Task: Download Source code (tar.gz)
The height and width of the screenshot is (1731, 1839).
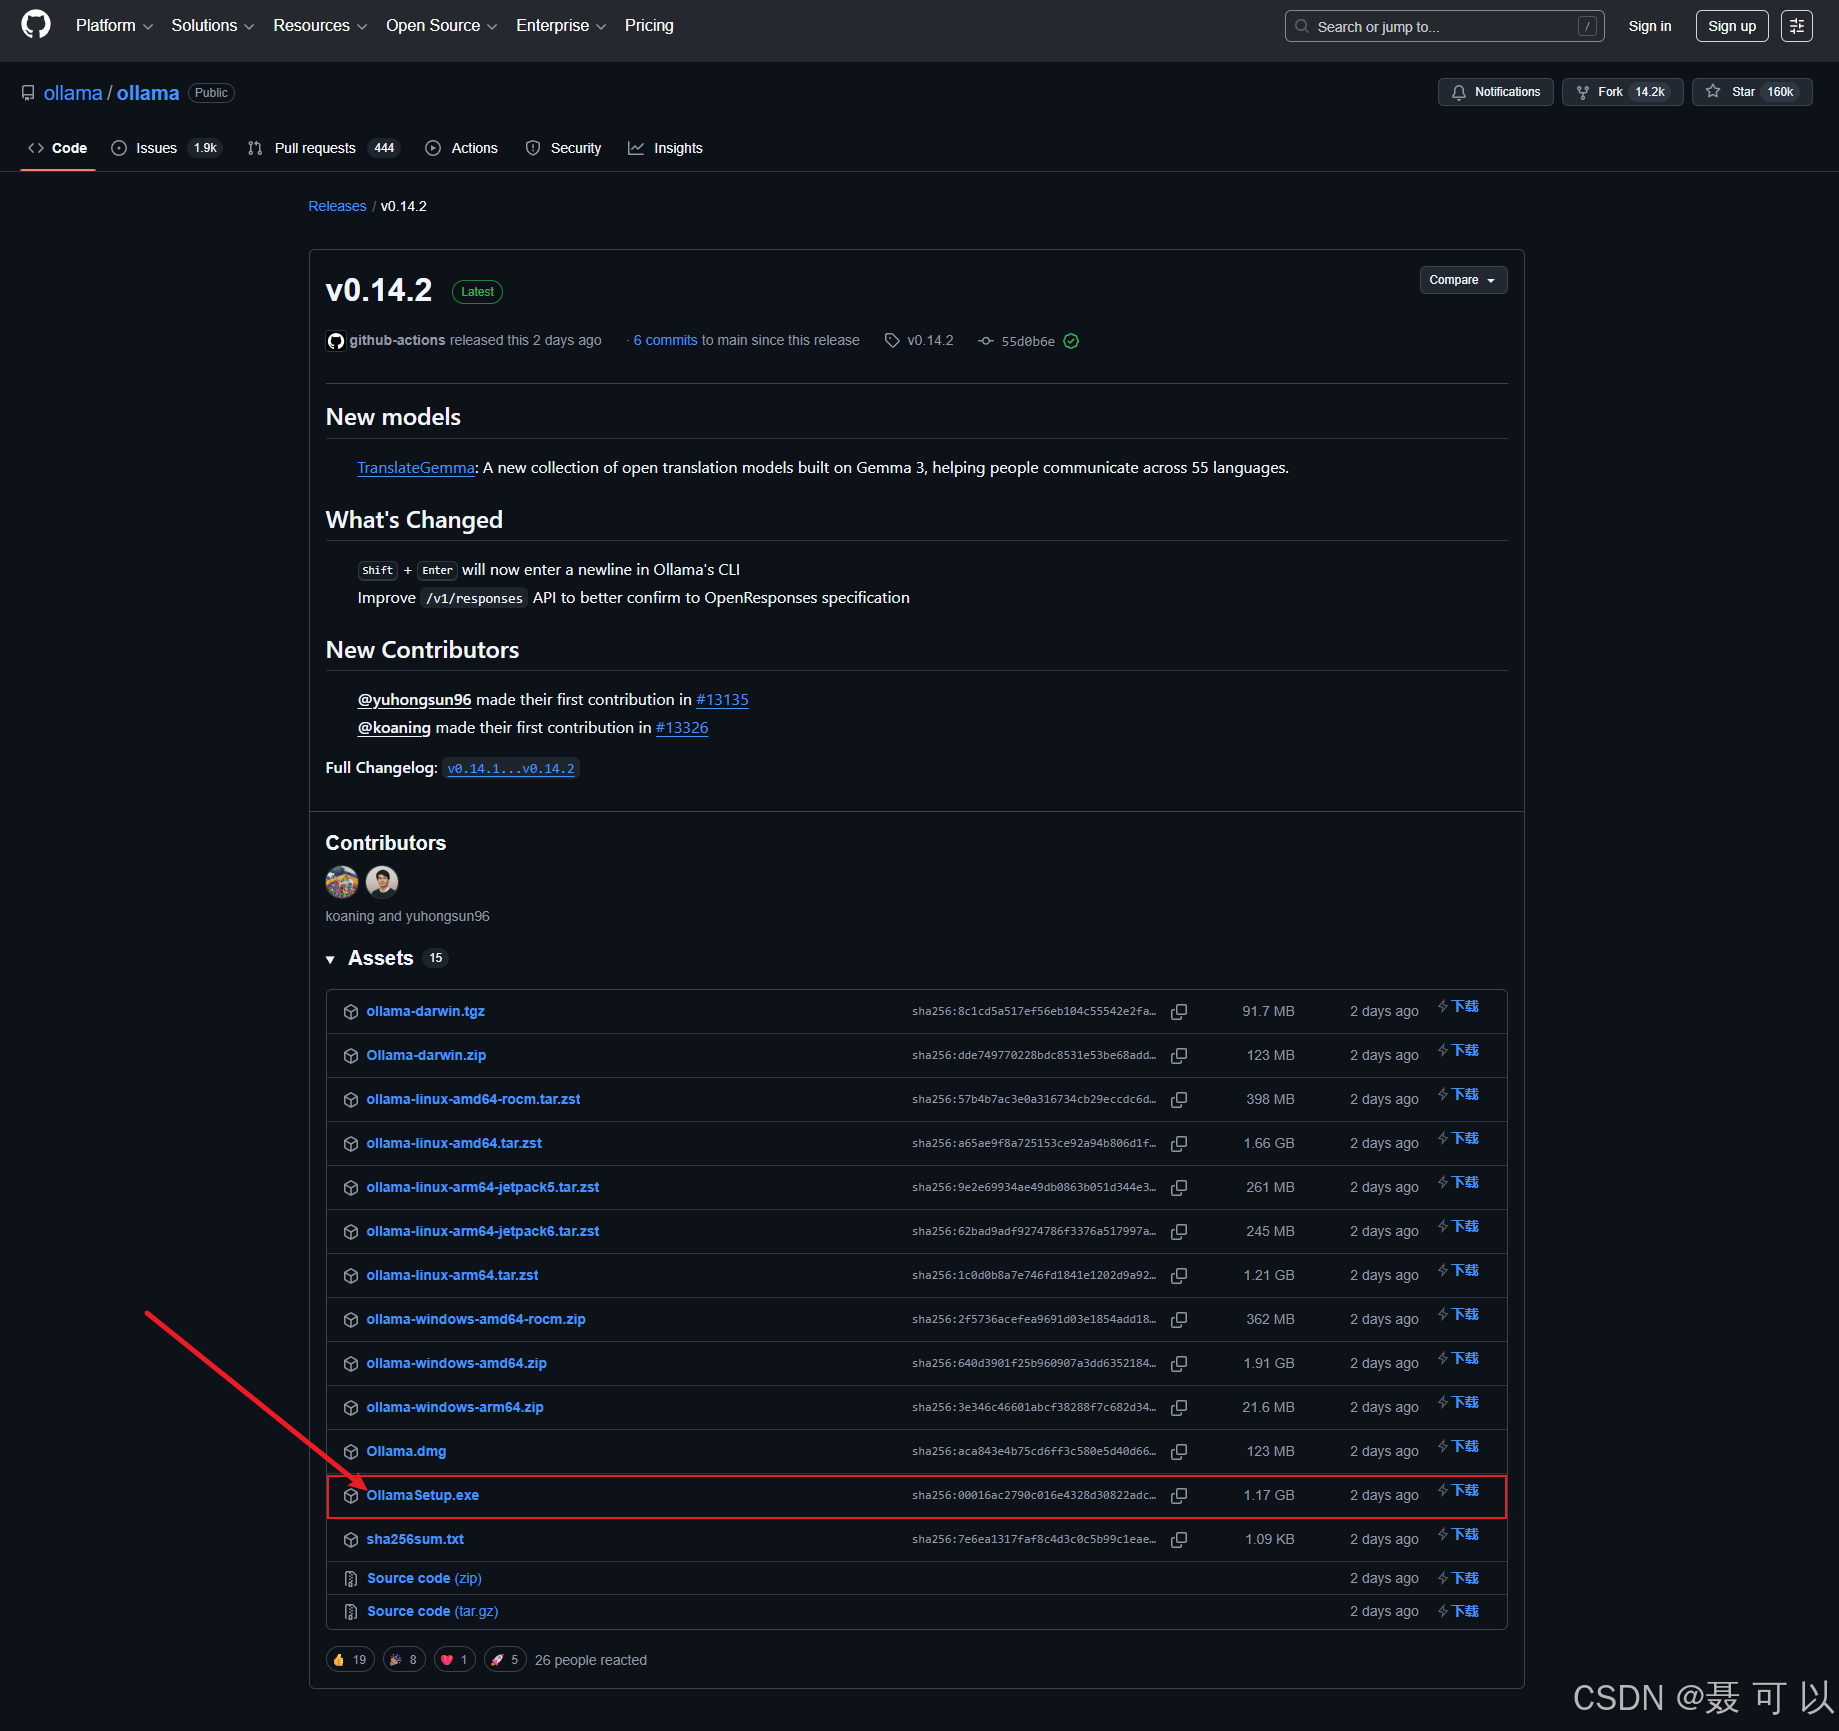Action: click(x=432, y=1612)
